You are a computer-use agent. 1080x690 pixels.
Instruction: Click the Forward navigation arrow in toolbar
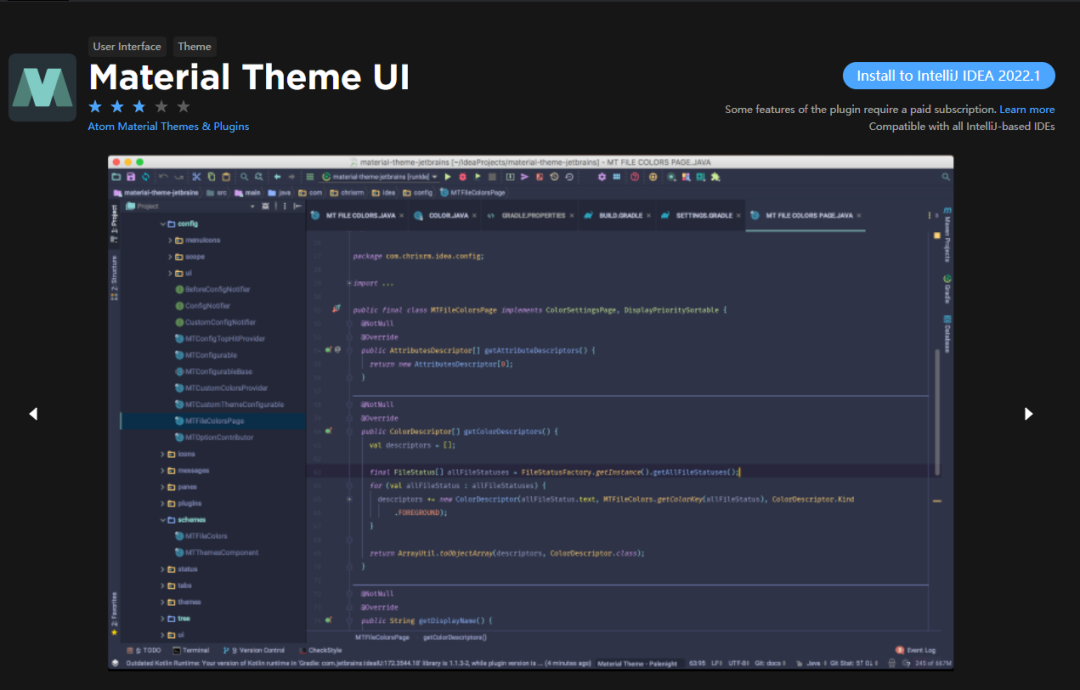point(291,177)
